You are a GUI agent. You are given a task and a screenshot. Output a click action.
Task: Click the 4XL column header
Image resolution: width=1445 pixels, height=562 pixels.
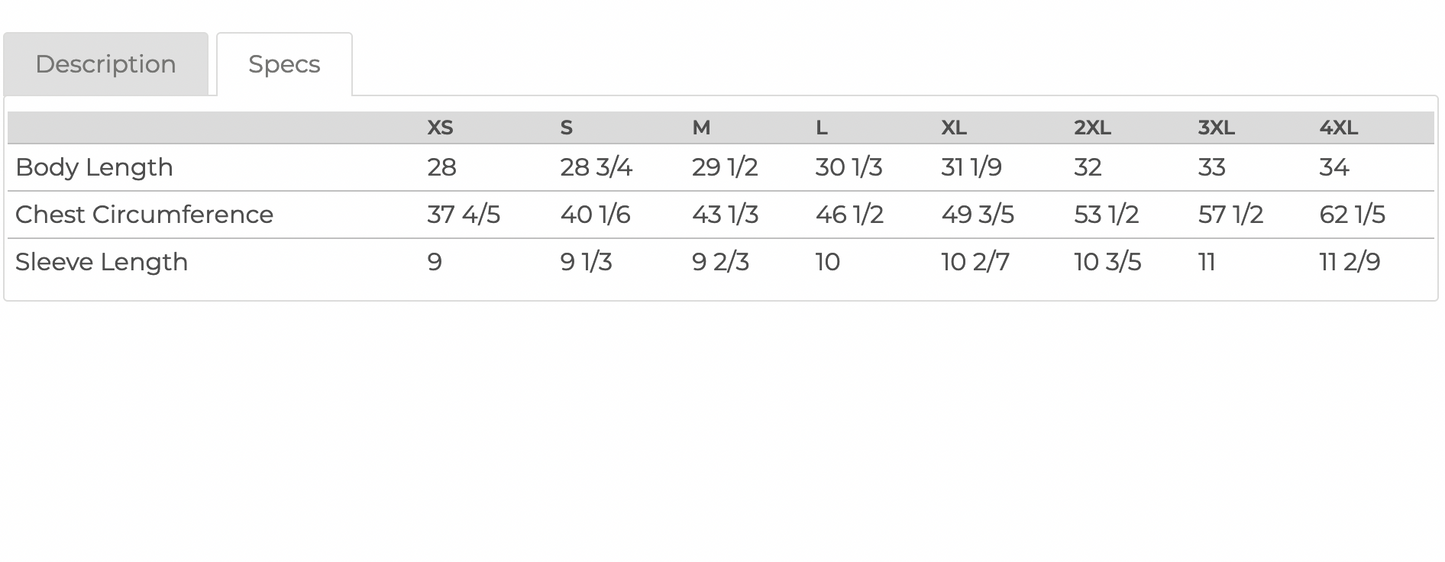click(x=1338, y=128)
